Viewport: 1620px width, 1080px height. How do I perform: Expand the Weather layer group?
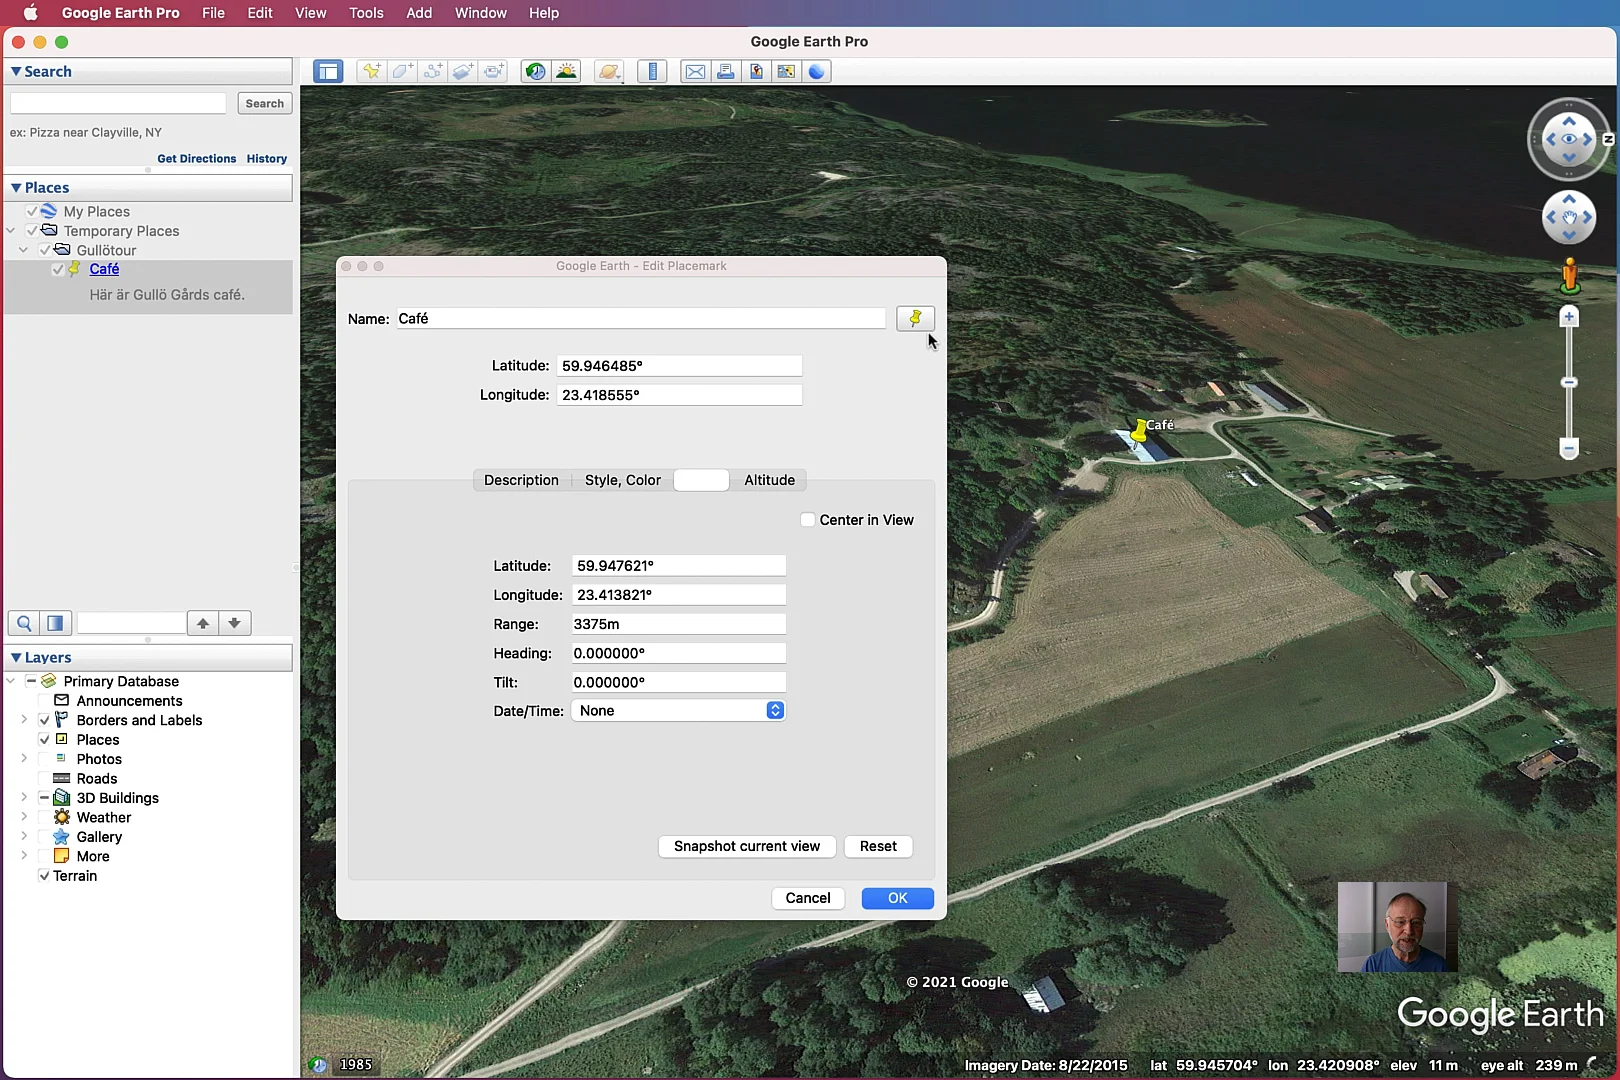[24, 817]
